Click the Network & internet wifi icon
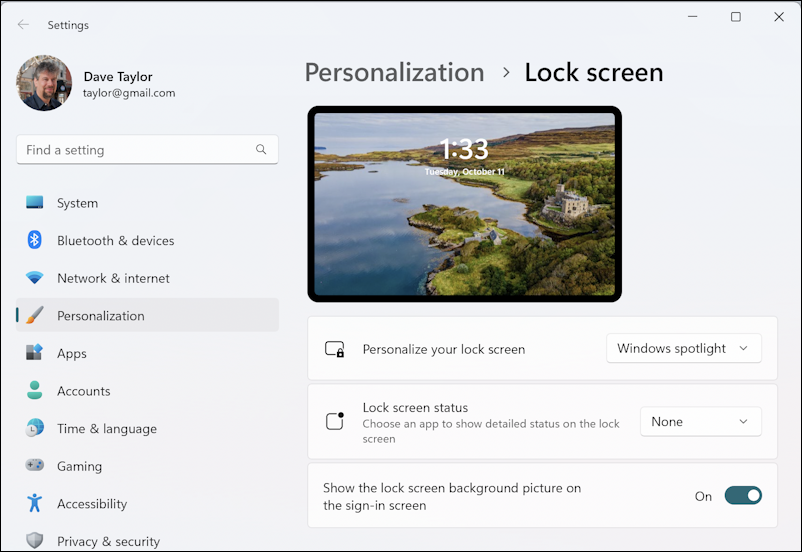 point(35,278)
